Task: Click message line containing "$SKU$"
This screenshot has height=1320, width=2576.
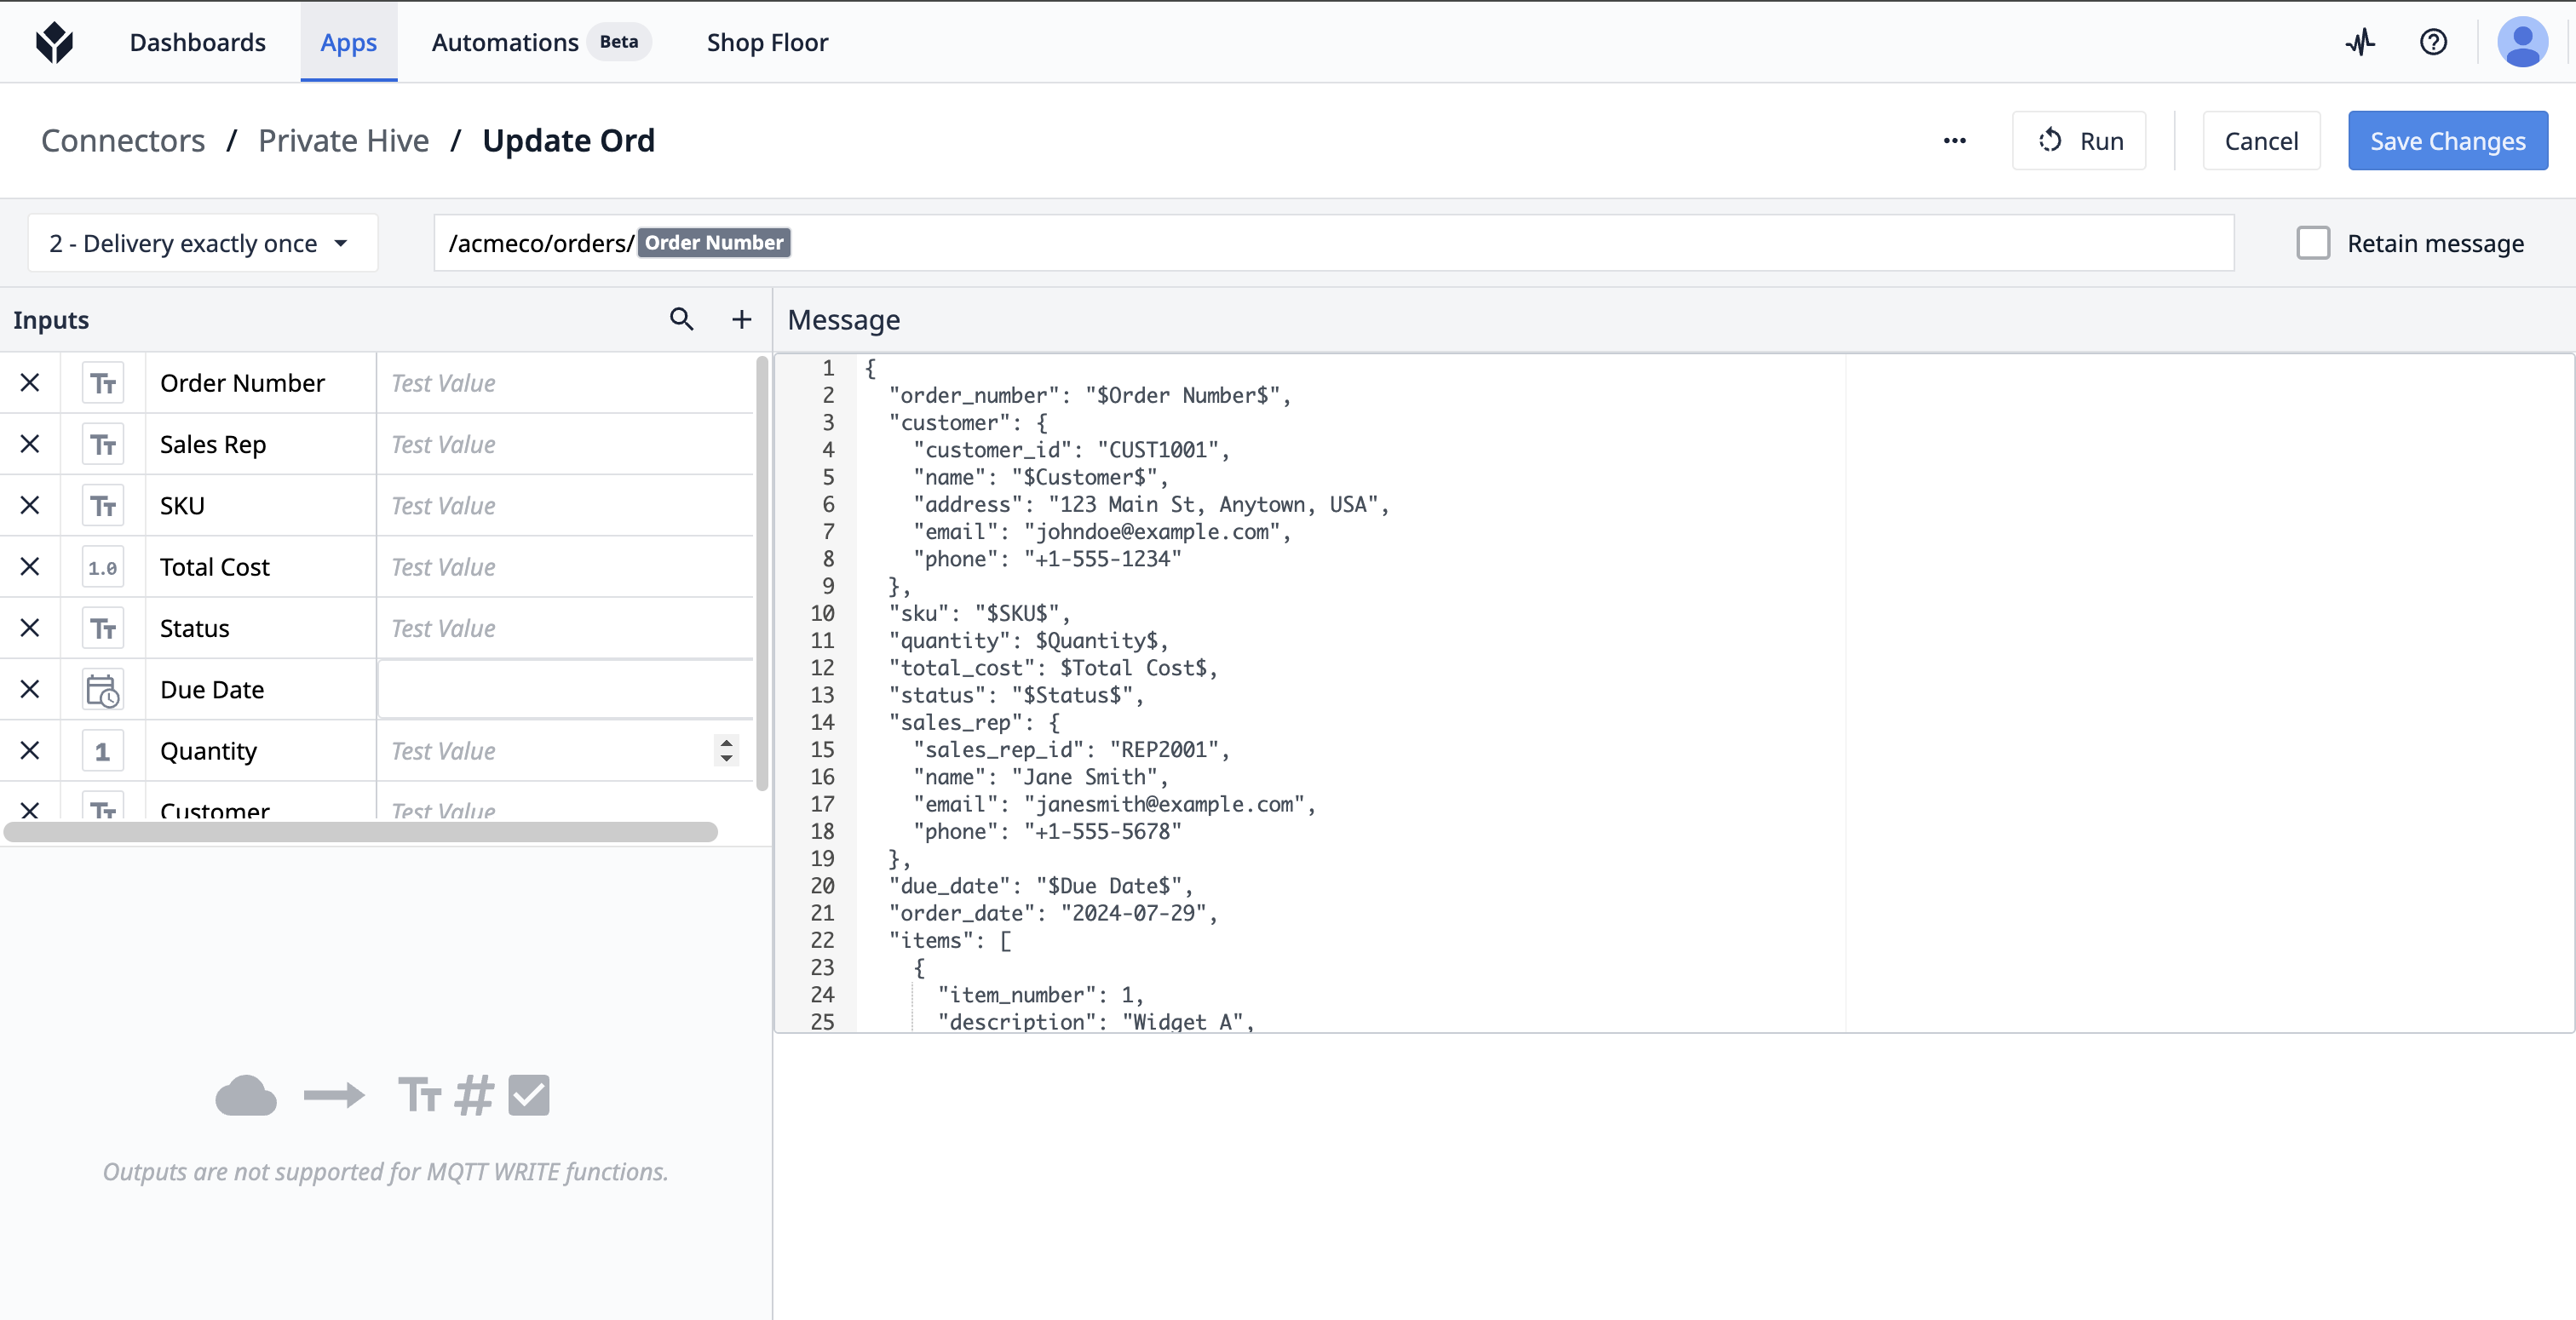Action: (x=979, y=613)
